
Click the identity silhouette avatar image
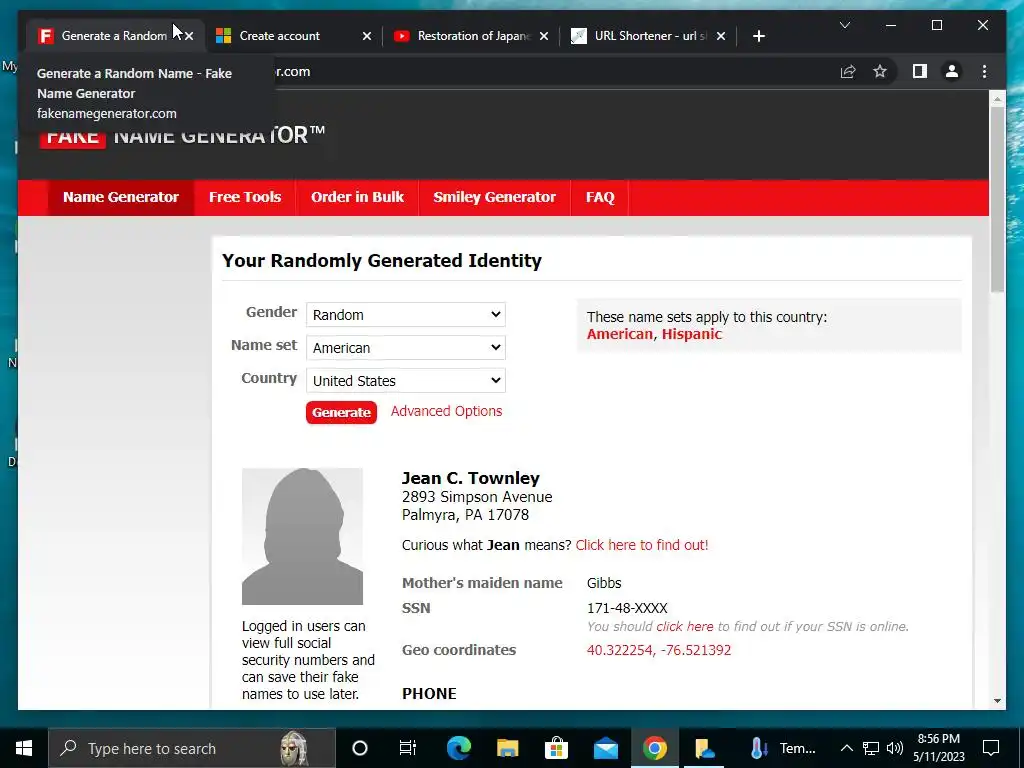click(302, 536)
